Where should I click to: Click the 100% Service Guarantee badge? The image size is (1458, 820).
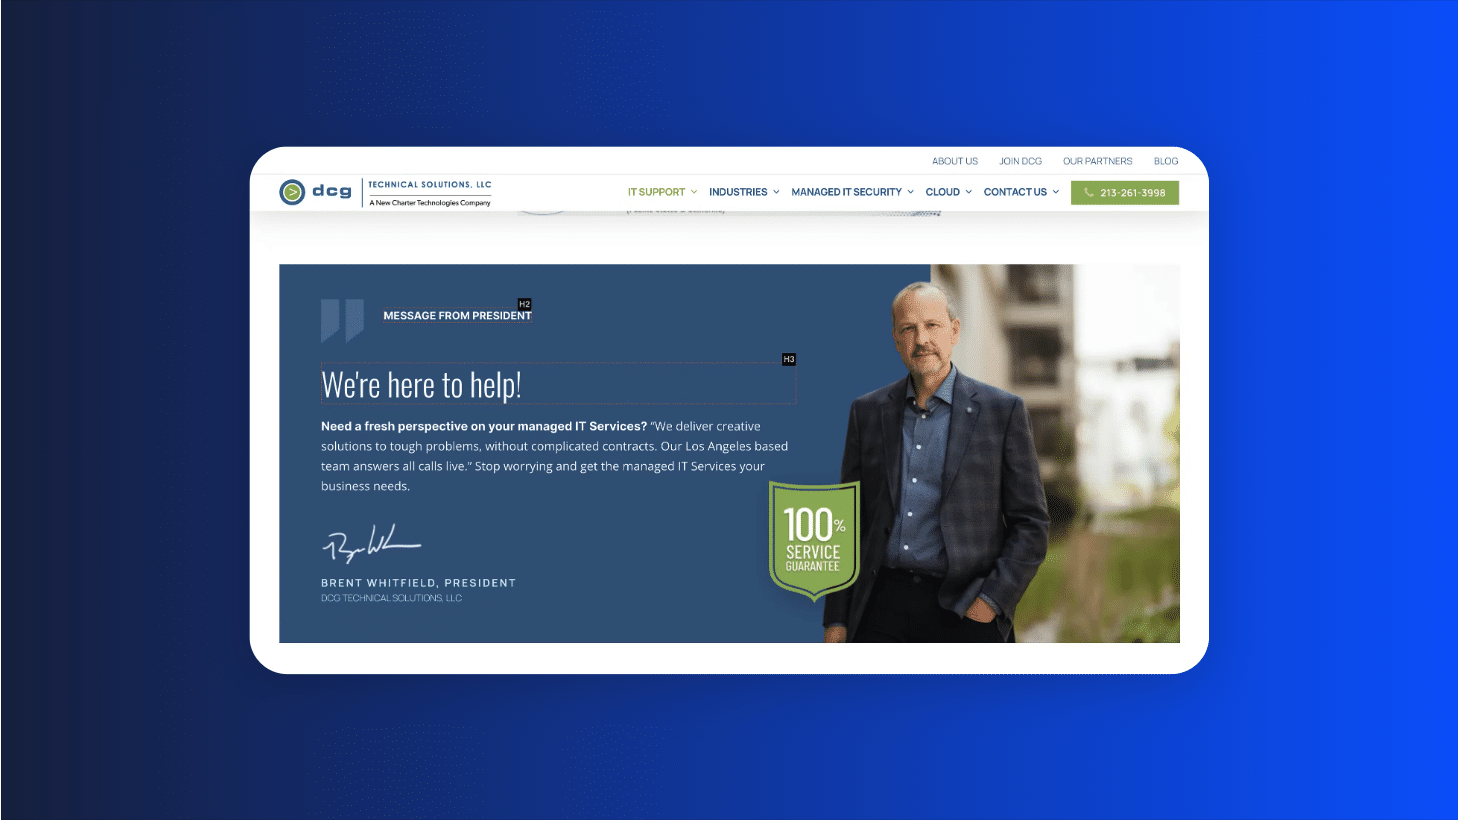pos(814,540)
